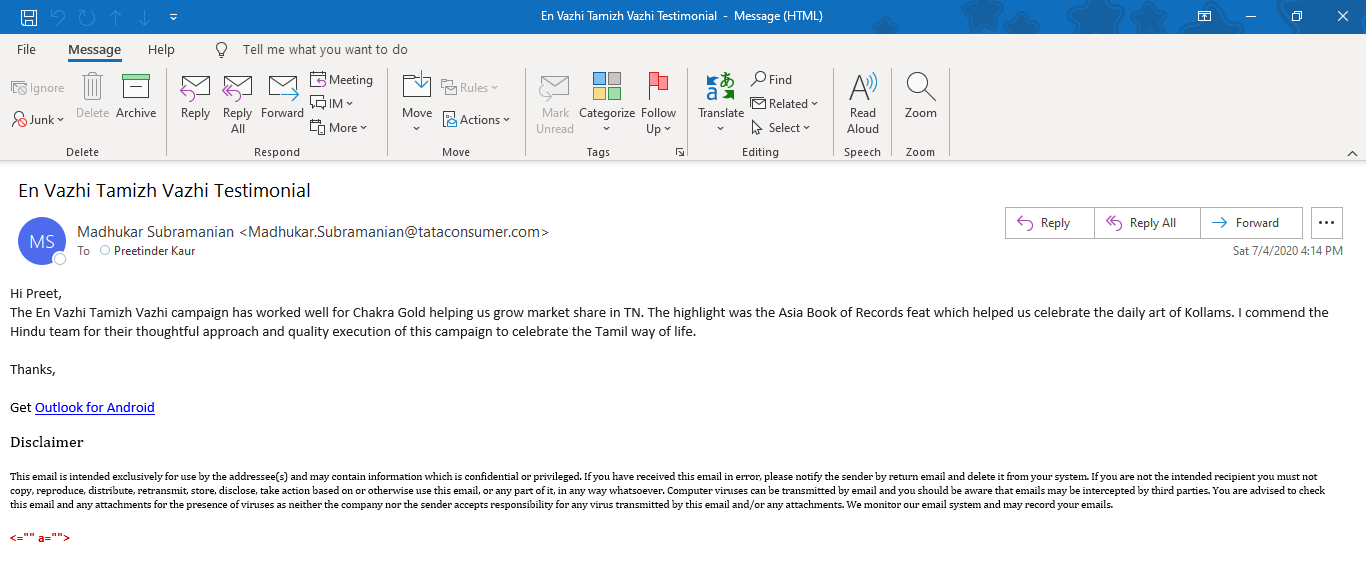The image size is (1366, 568).
Task: Open the more actions ellipsis button
Action: 1327,223
